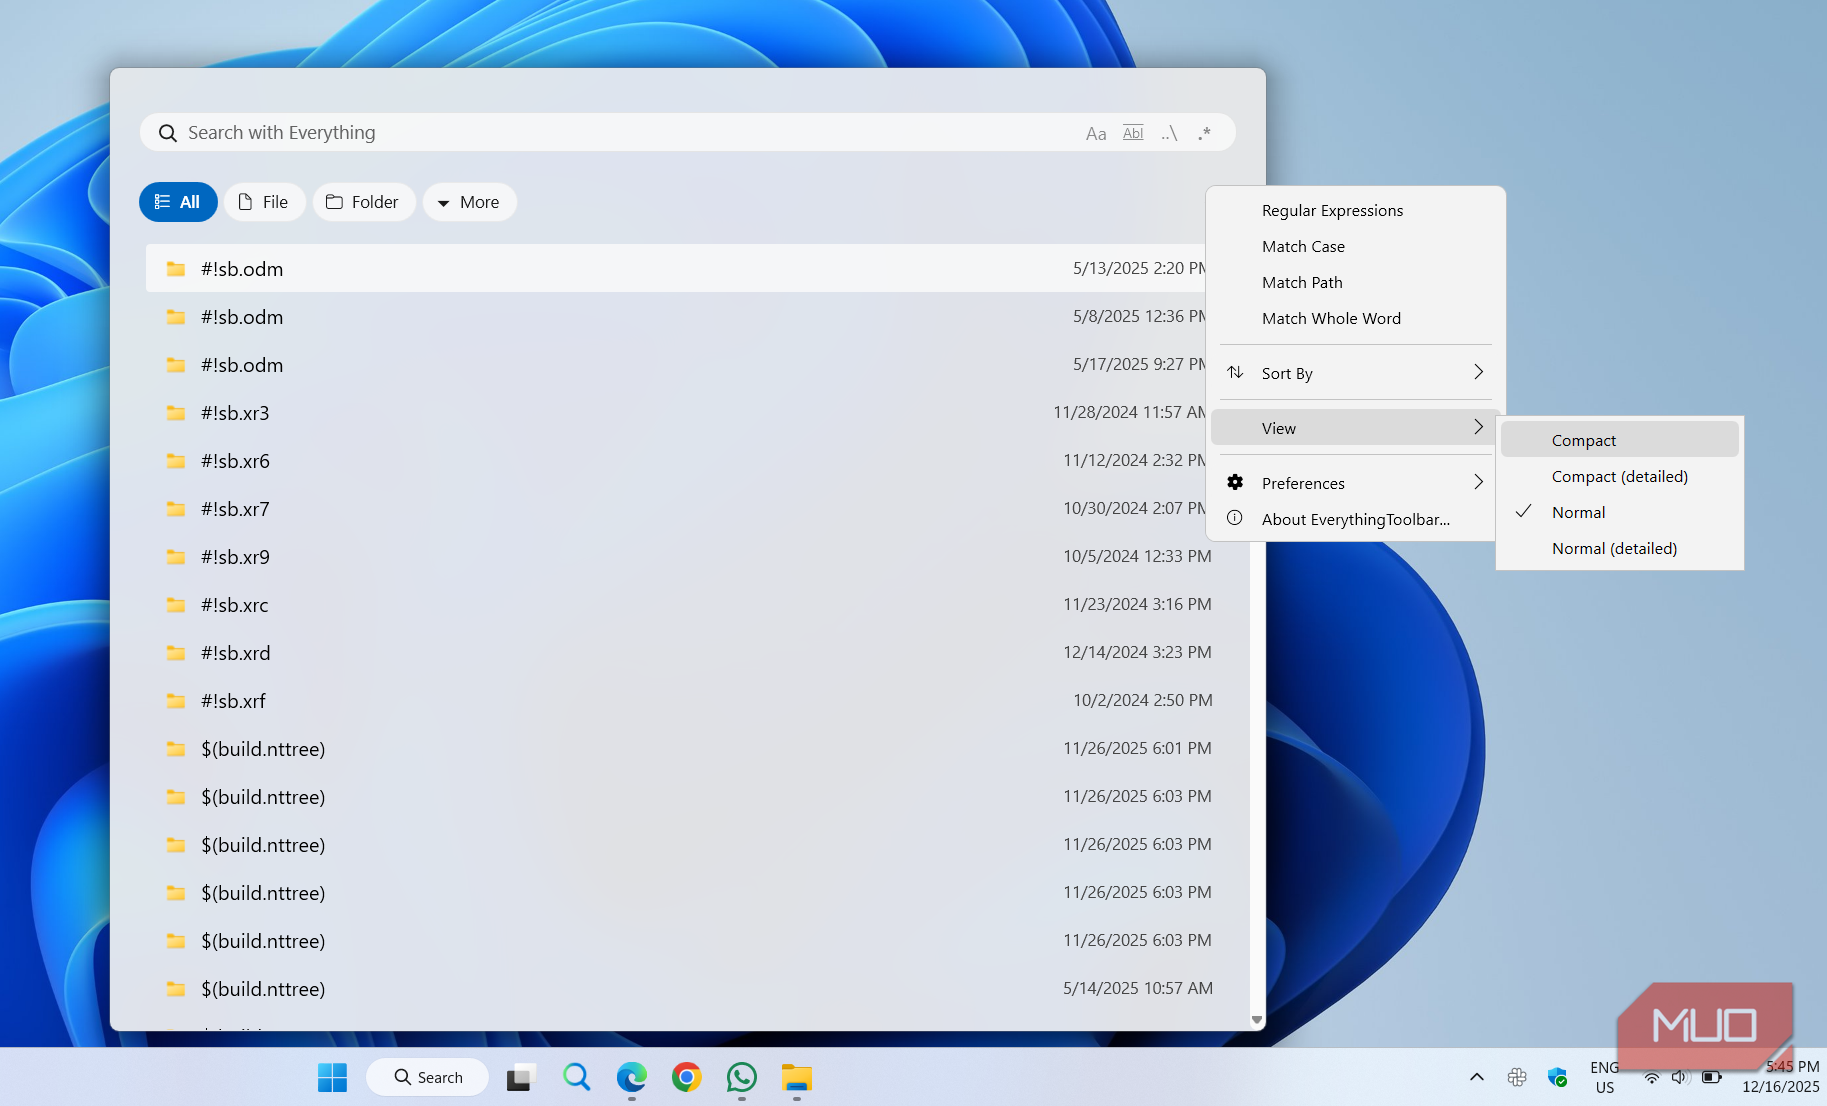The height and width of the screenshot is (1106, 1827).
Task: Select the #!sb.xr3 folder result
Action: 676,412
